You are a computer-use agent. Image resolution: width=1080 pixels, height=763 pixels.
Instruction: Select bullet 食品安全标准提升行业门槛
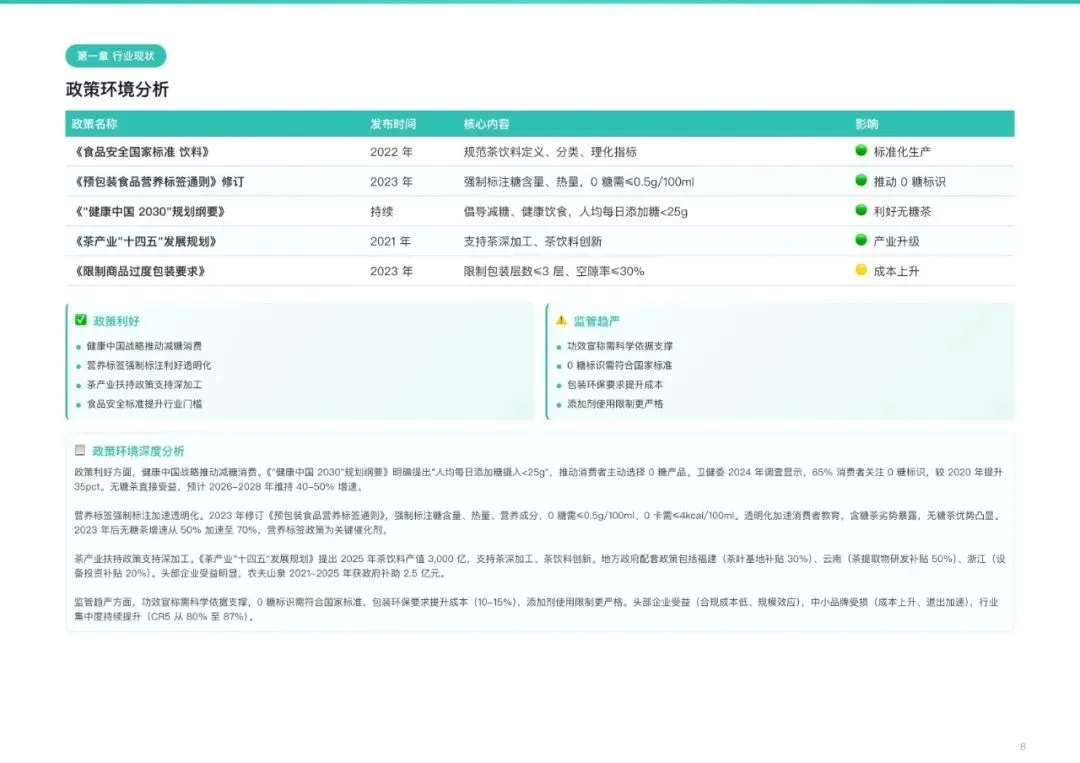pyautogui.click(x=144, y=404)
